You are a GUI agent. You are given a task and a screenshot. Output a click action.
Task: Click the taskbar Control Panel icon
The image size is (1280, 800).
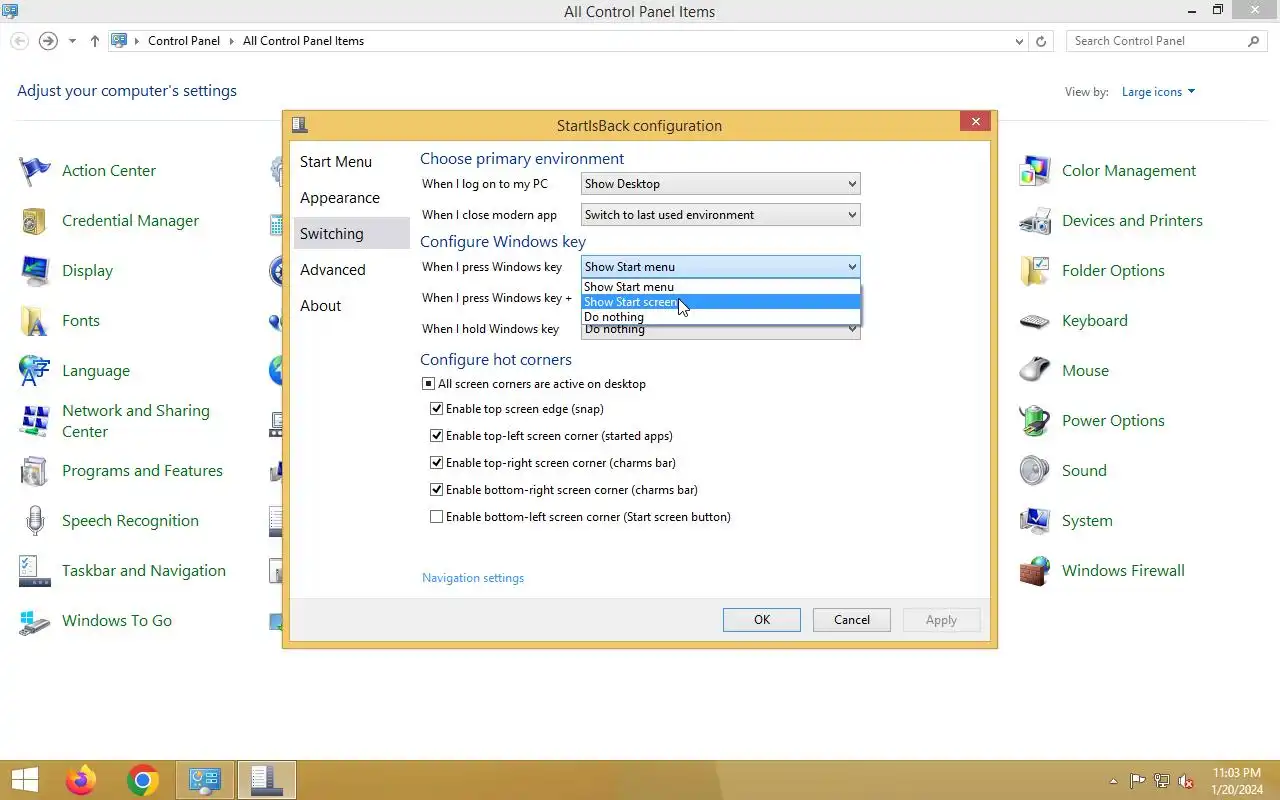(205, 780)
